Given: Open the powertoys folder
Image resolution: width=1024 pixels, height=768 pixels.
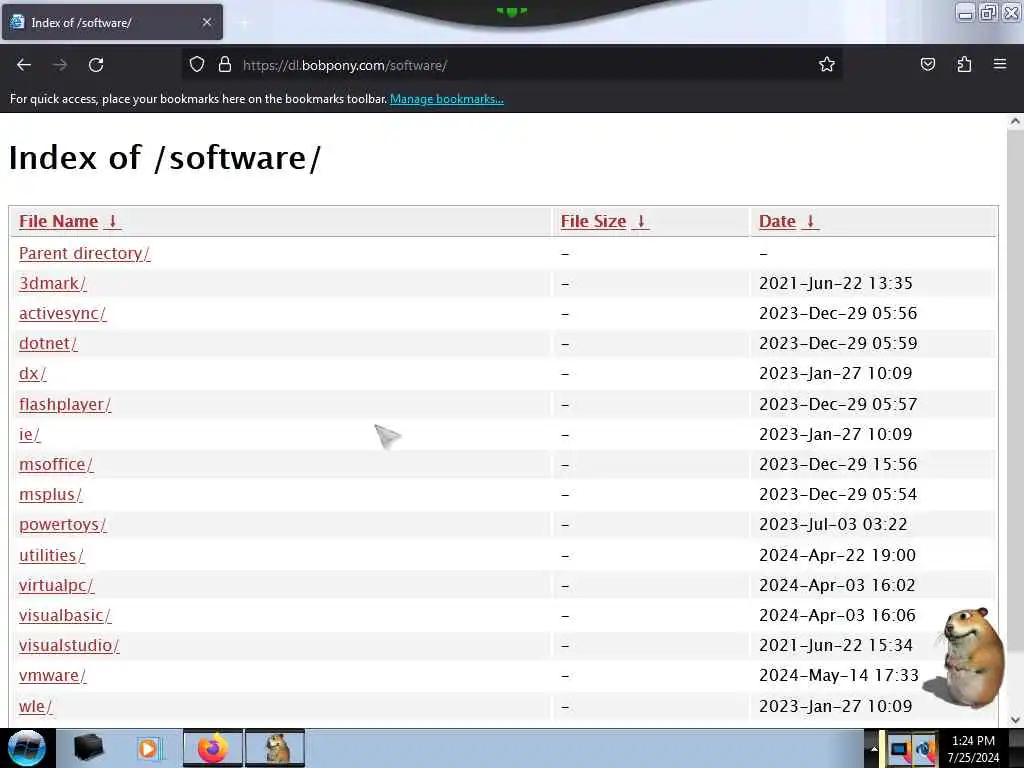Looking at the screenshot, I should (63, 524).
